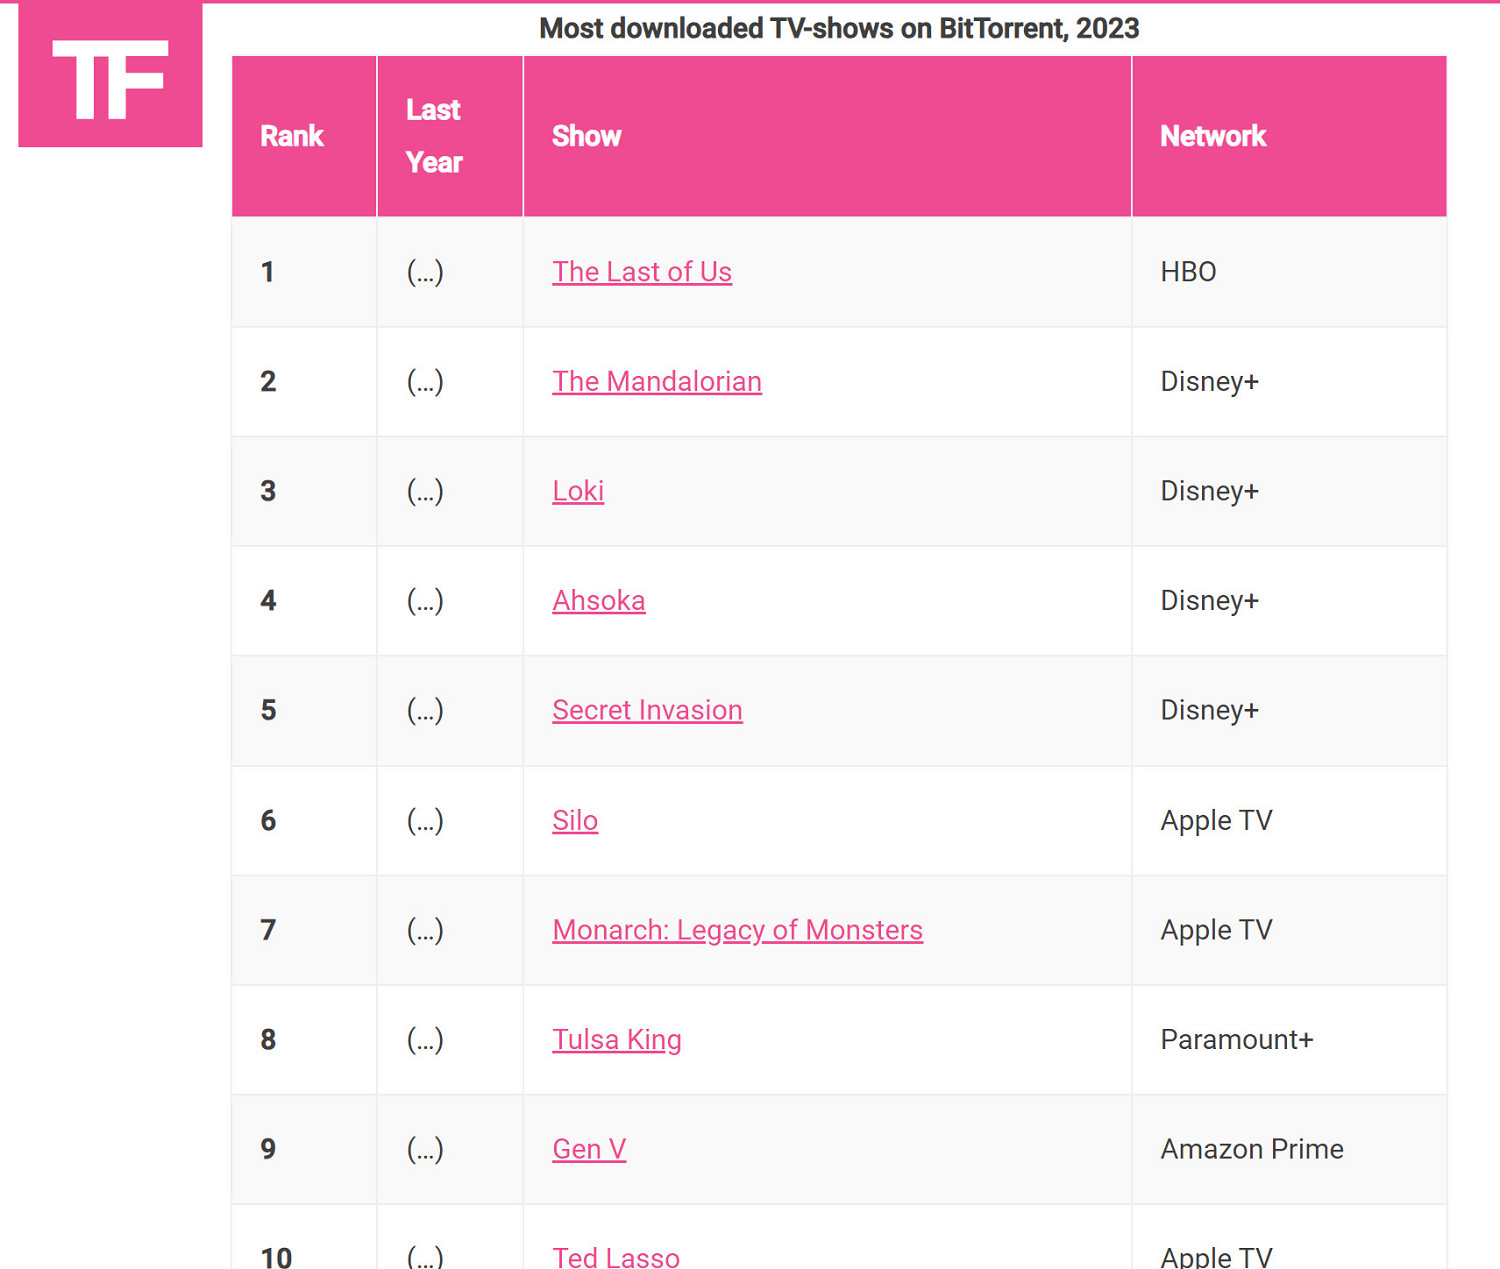Click the table title about BitTorrent 2023
This screenshot has width=1500, height=1269.
839,28
